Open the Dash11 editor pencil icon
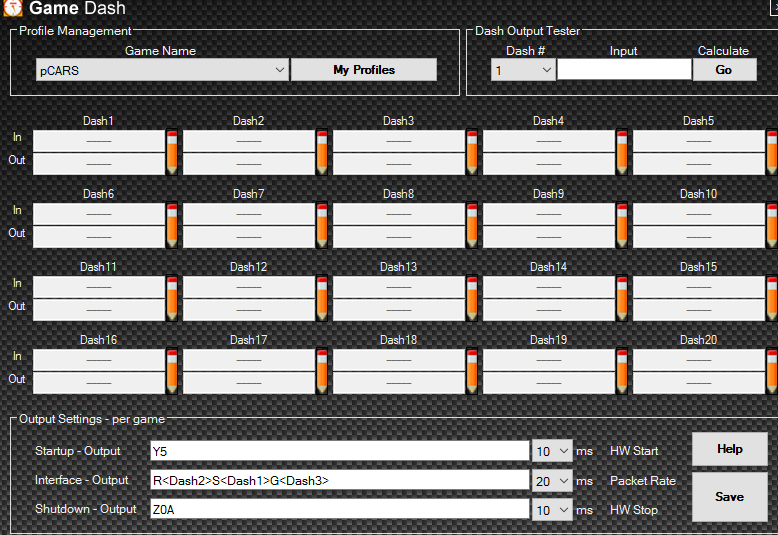 coord(172,298)
